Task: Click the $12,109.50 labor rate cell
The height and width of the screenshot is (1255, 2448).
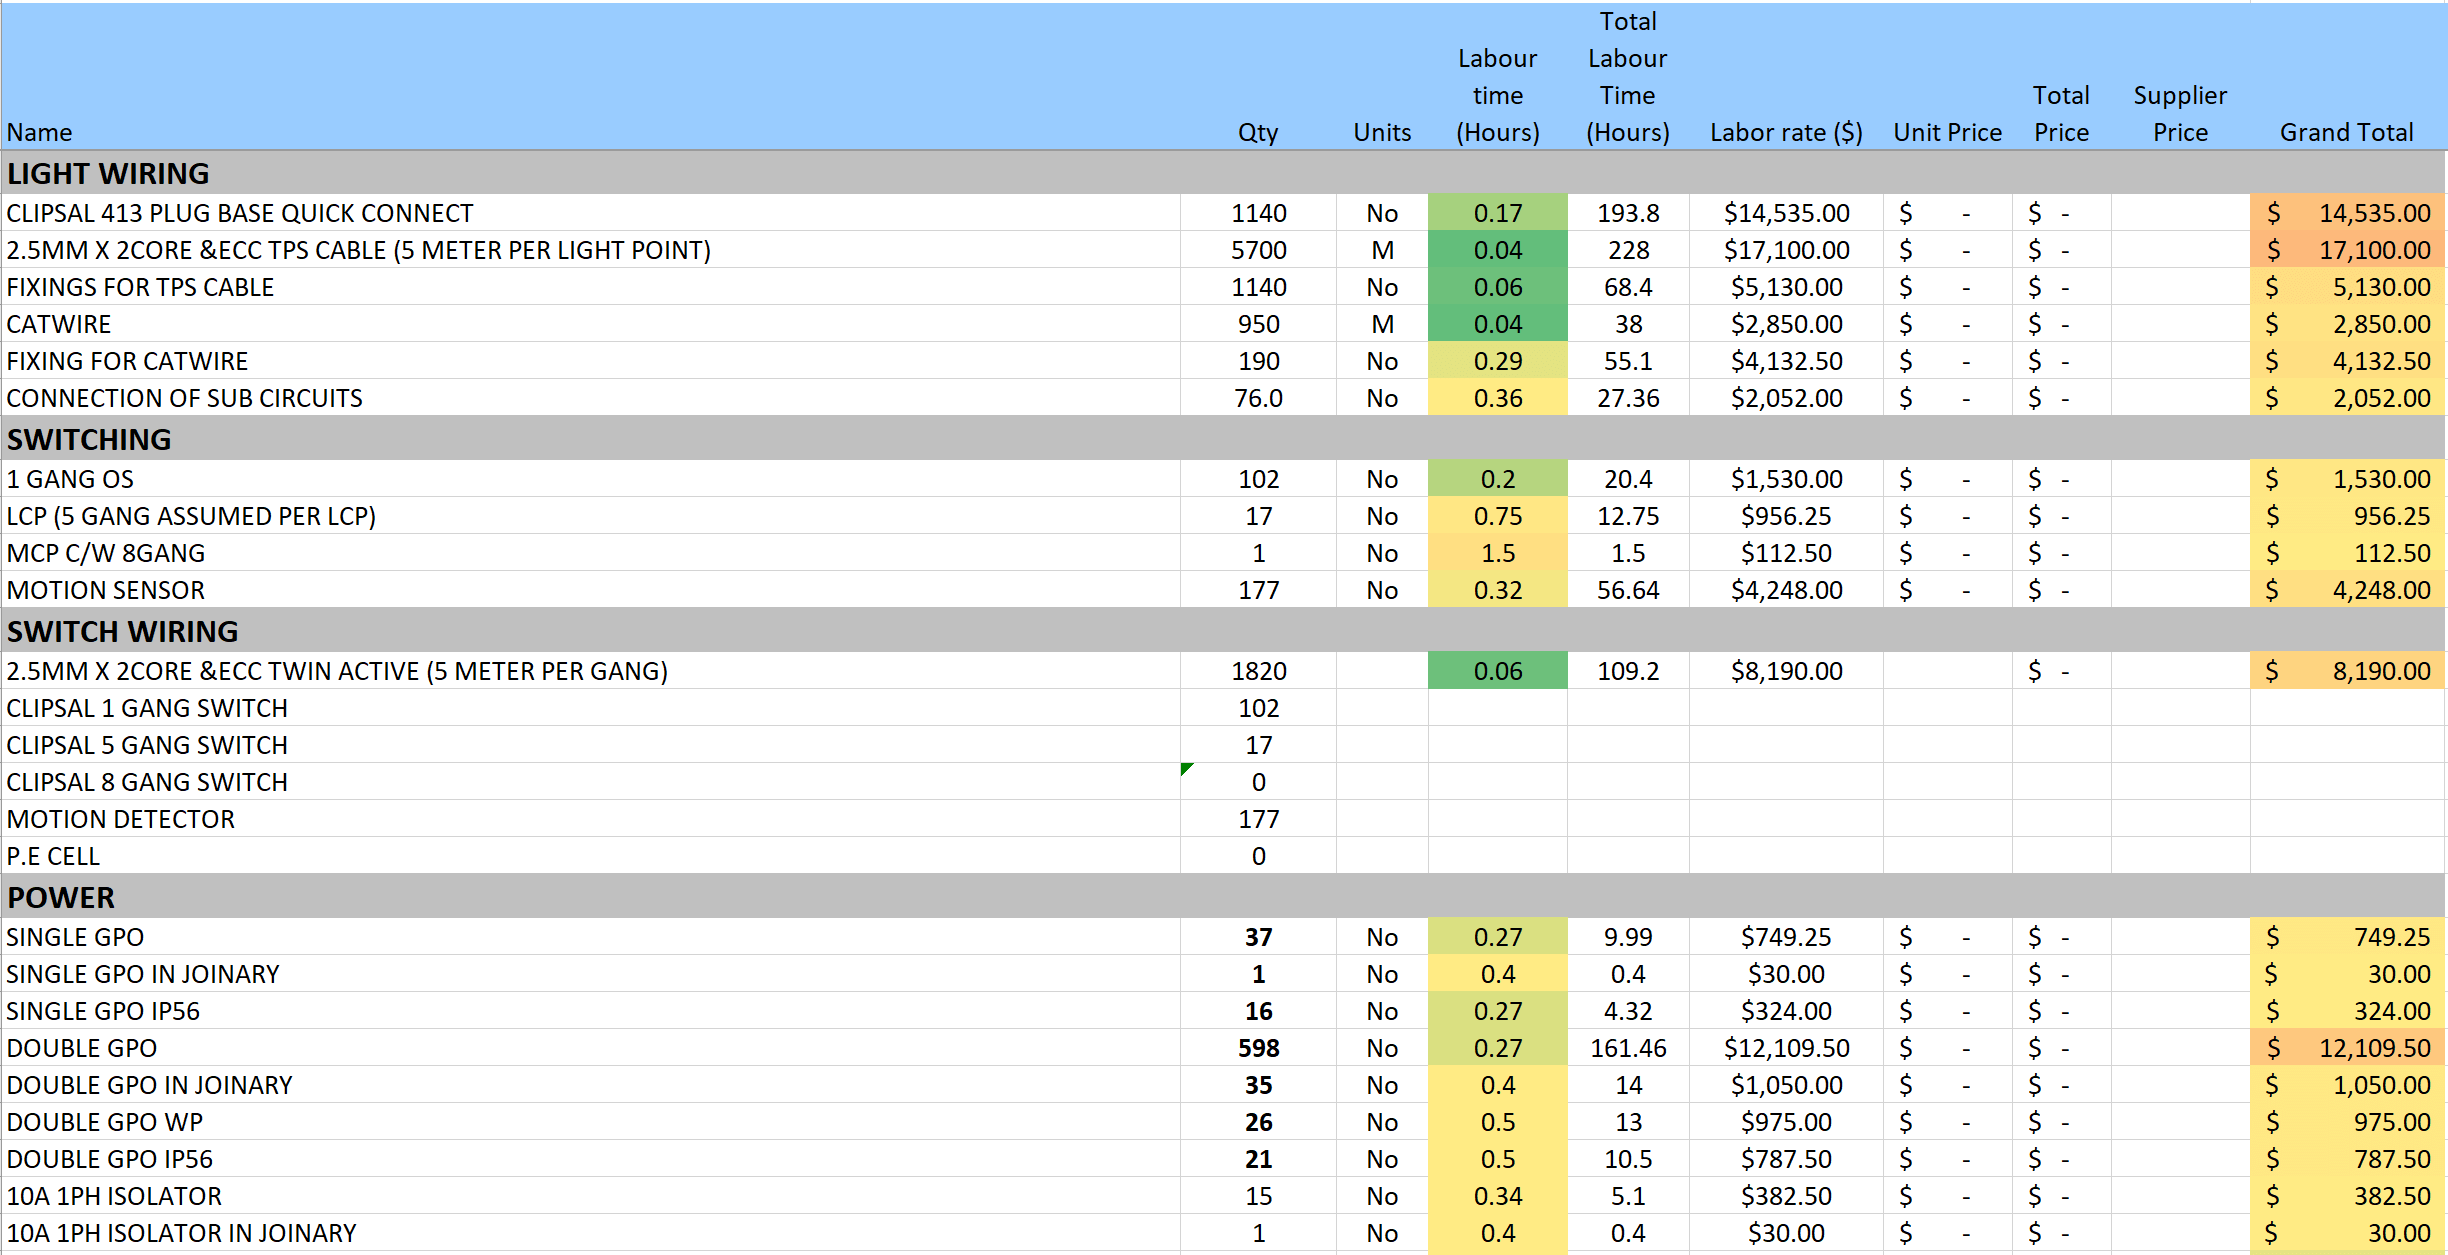Action: point(1785,1048)
